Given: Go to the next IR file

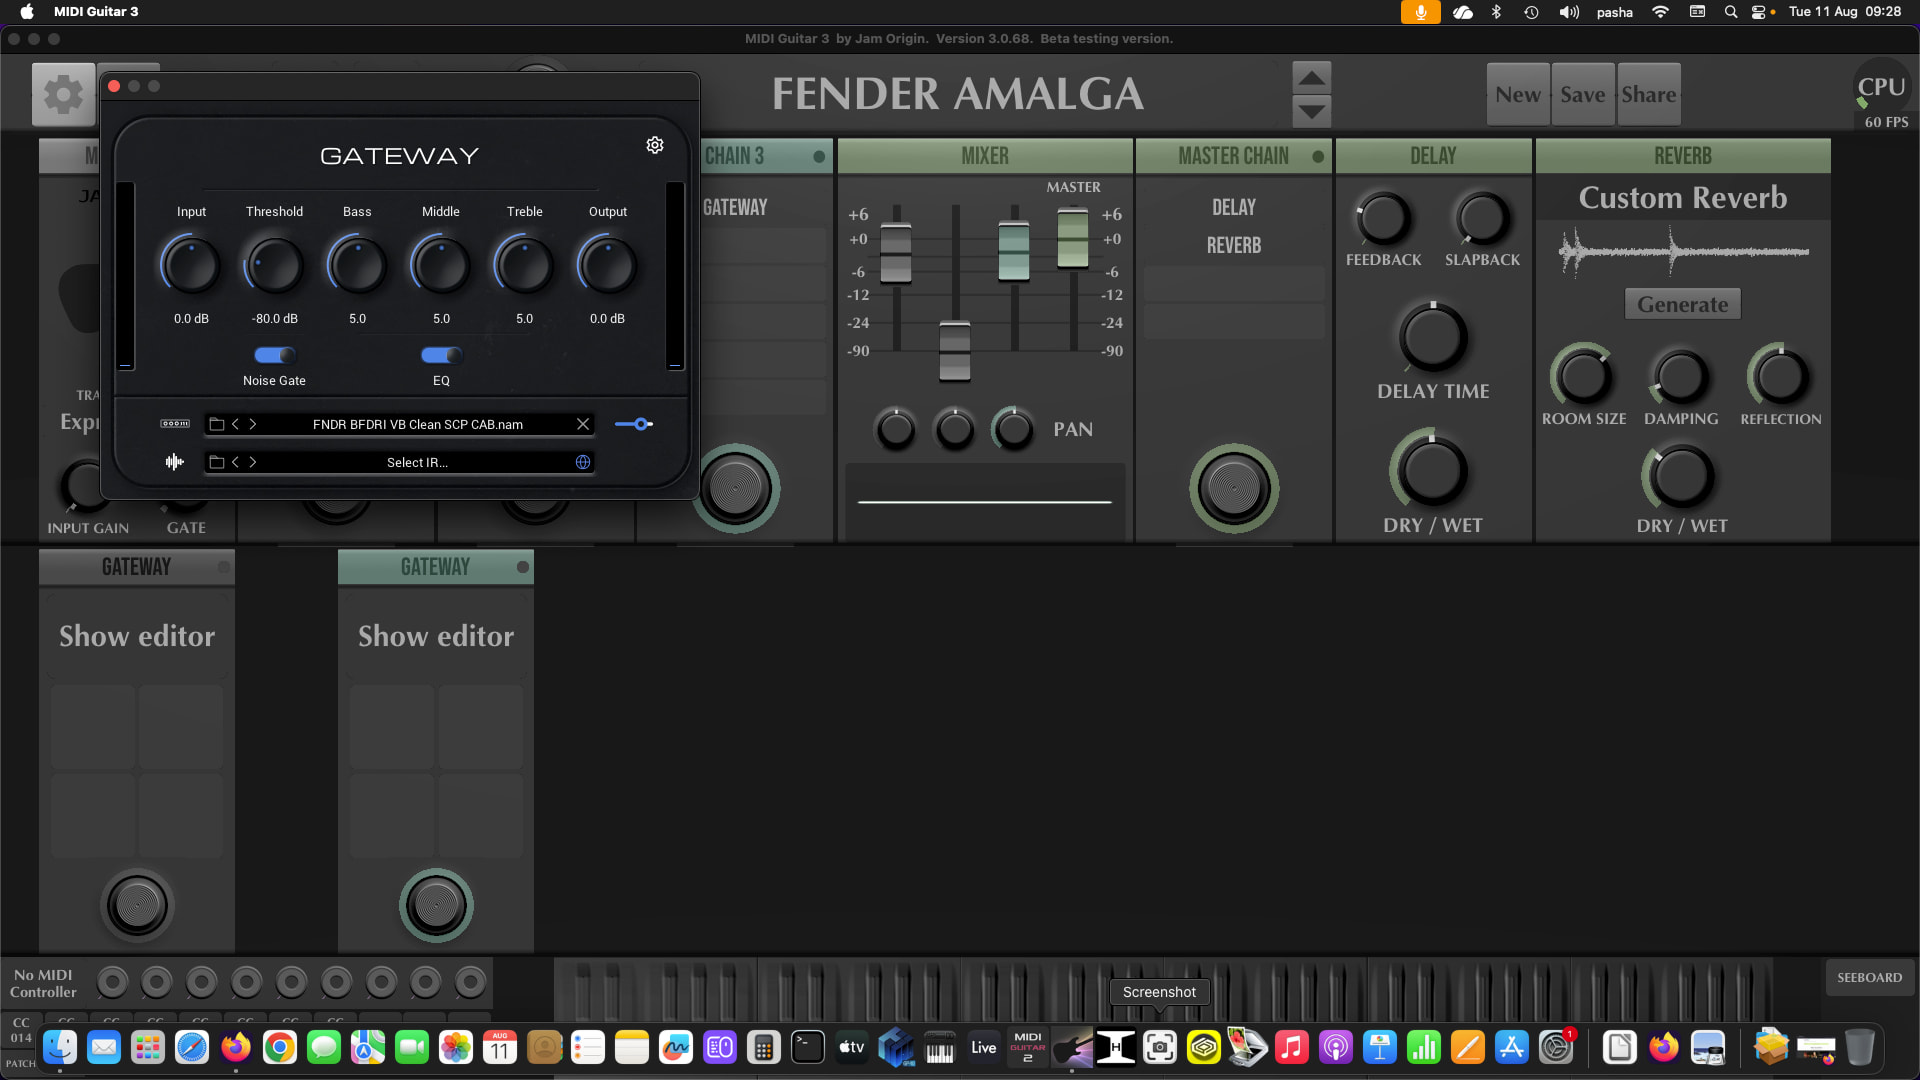Looking at the screenshot, I should click(253, 462).
